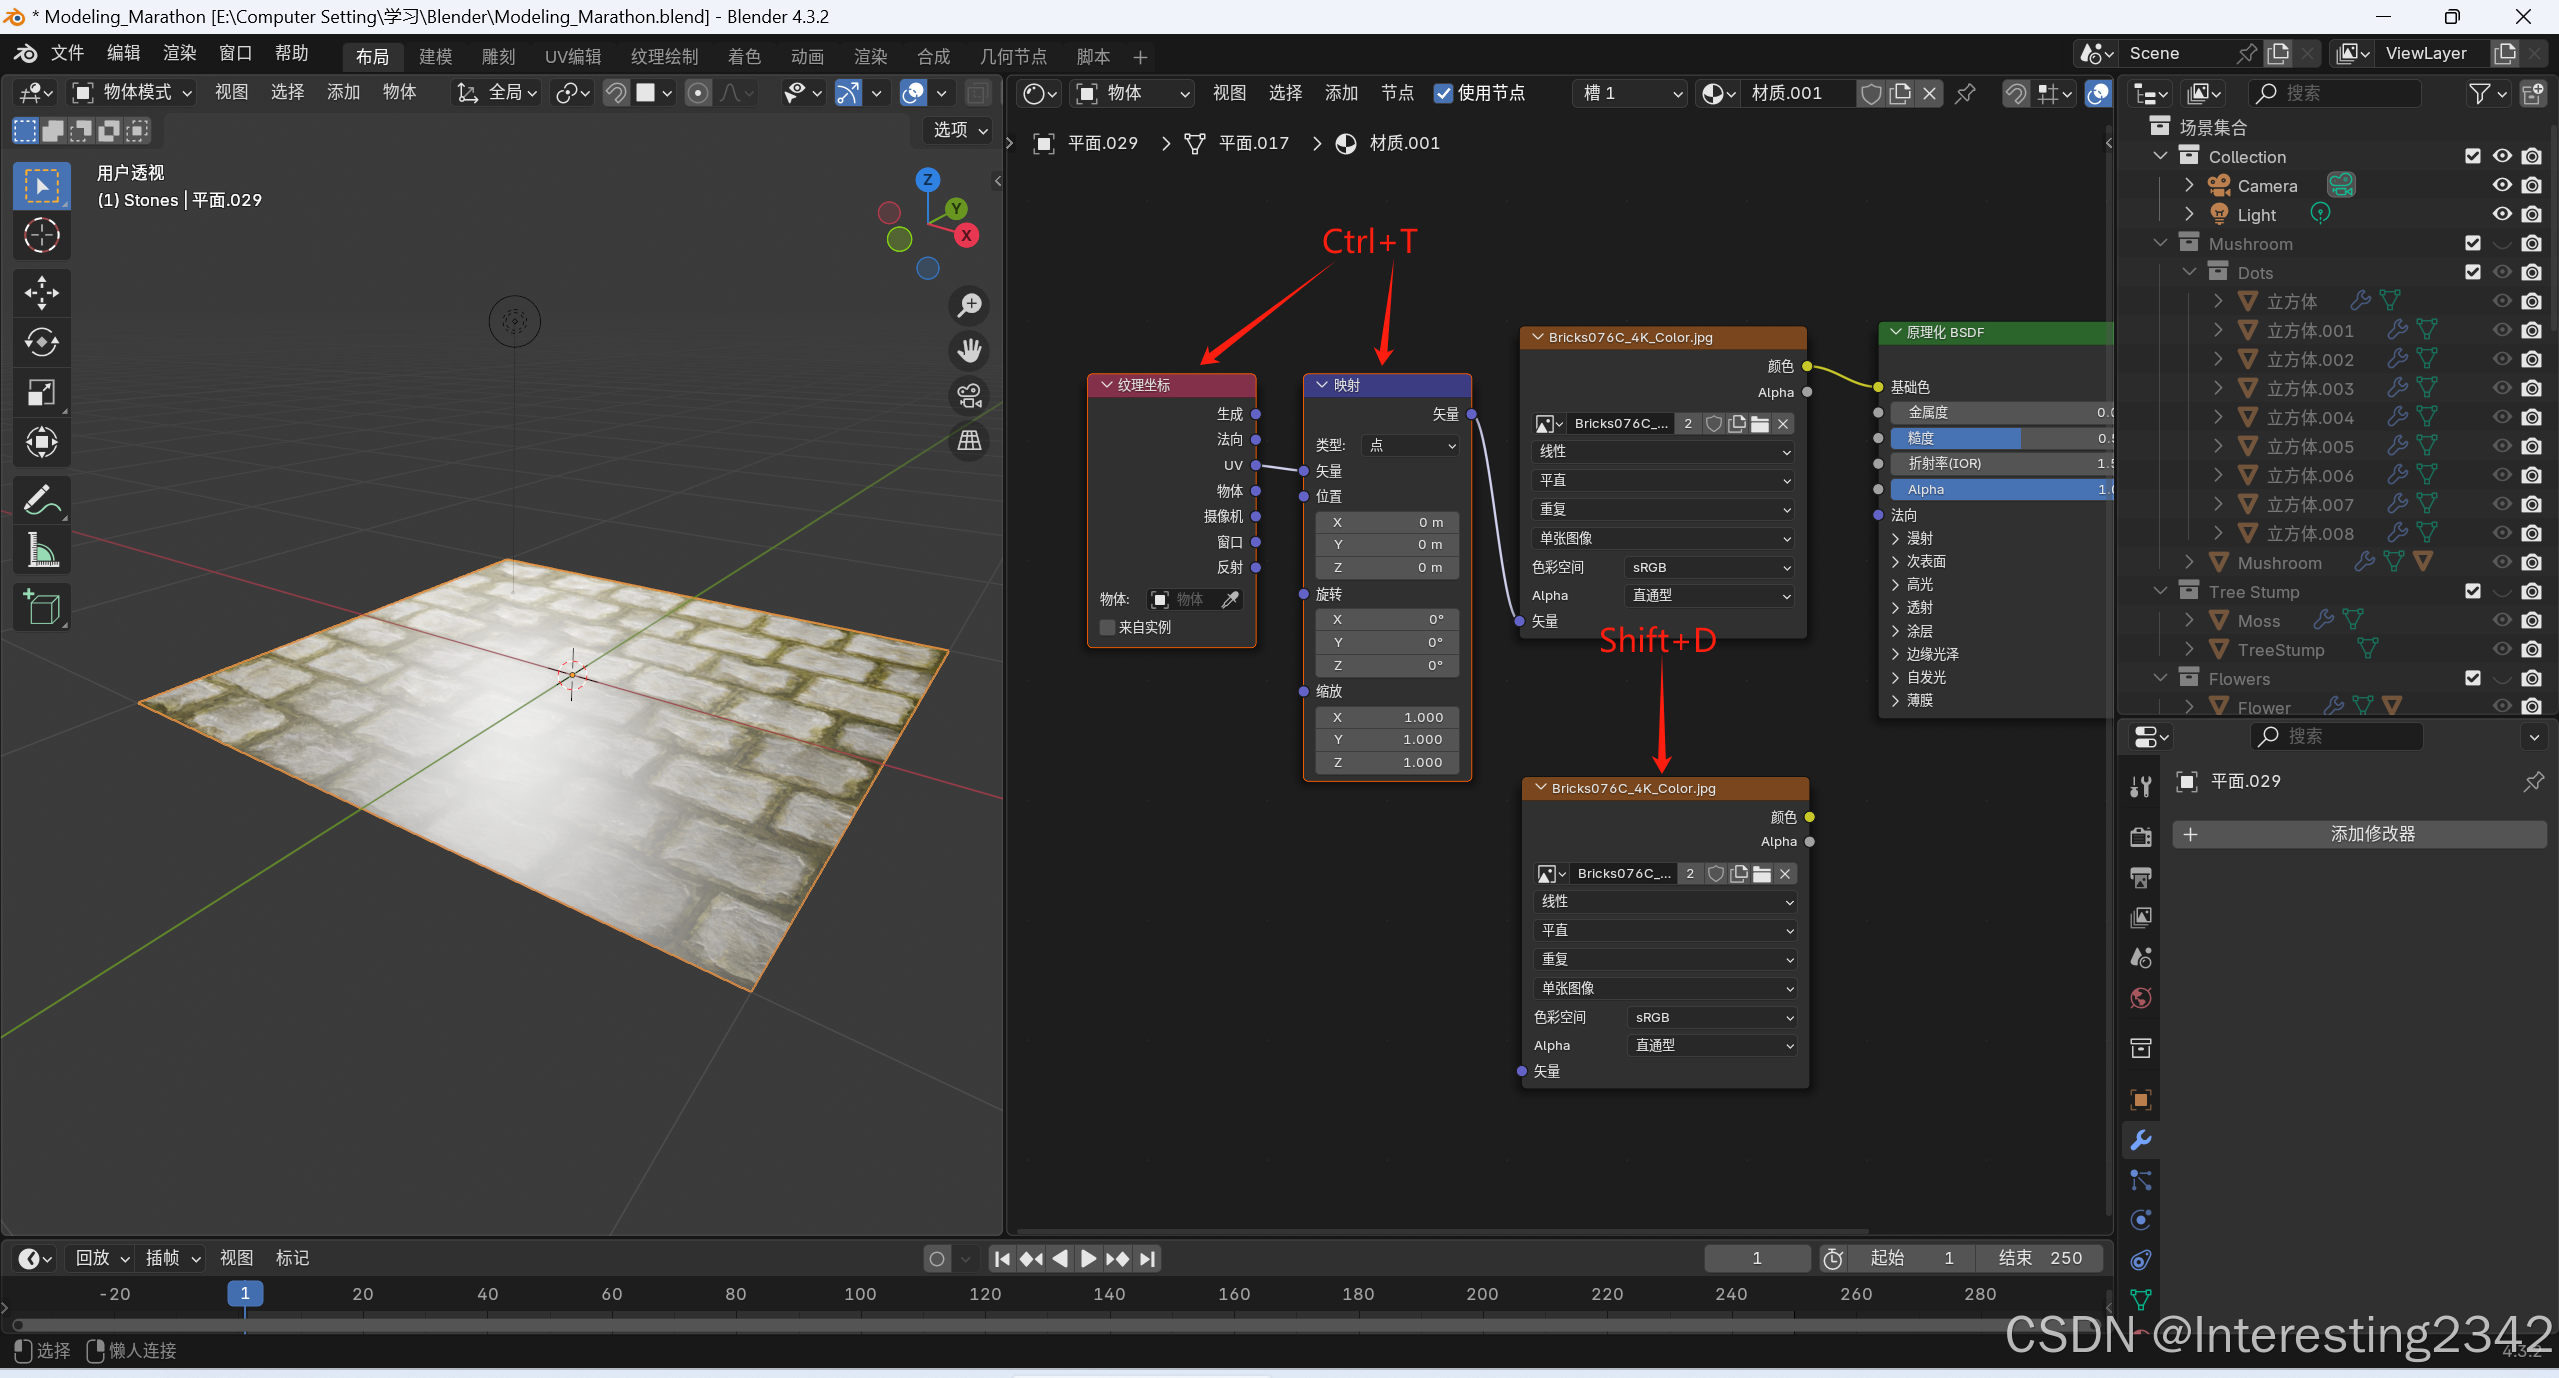Screen dimensions: 2559x1378
Task: Toggle perspective/orthographic grid icon
Action: (969, 441)
